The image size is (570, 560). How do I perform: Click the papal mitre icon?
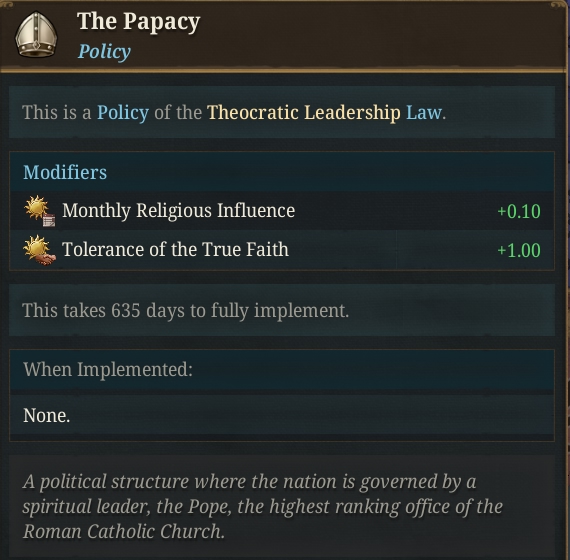tap(36, 35)
